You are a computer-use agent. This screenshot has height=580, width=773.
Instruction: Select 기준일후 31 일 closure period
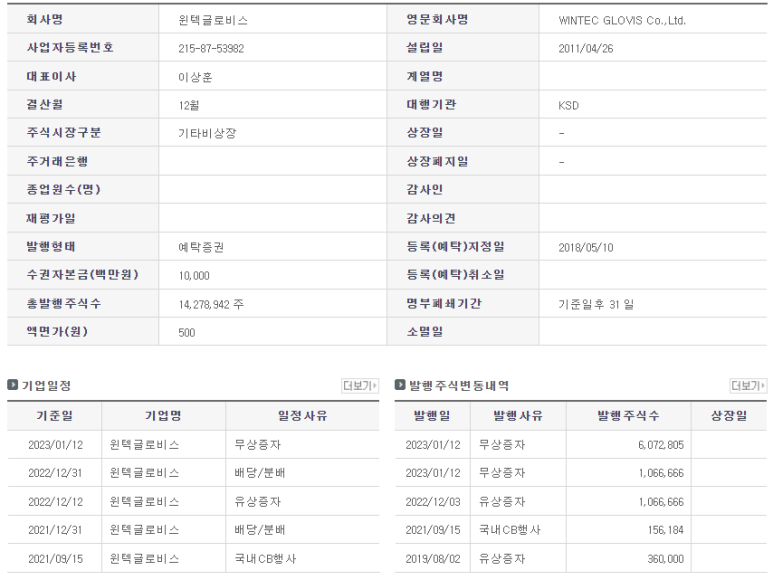(596, 304)
